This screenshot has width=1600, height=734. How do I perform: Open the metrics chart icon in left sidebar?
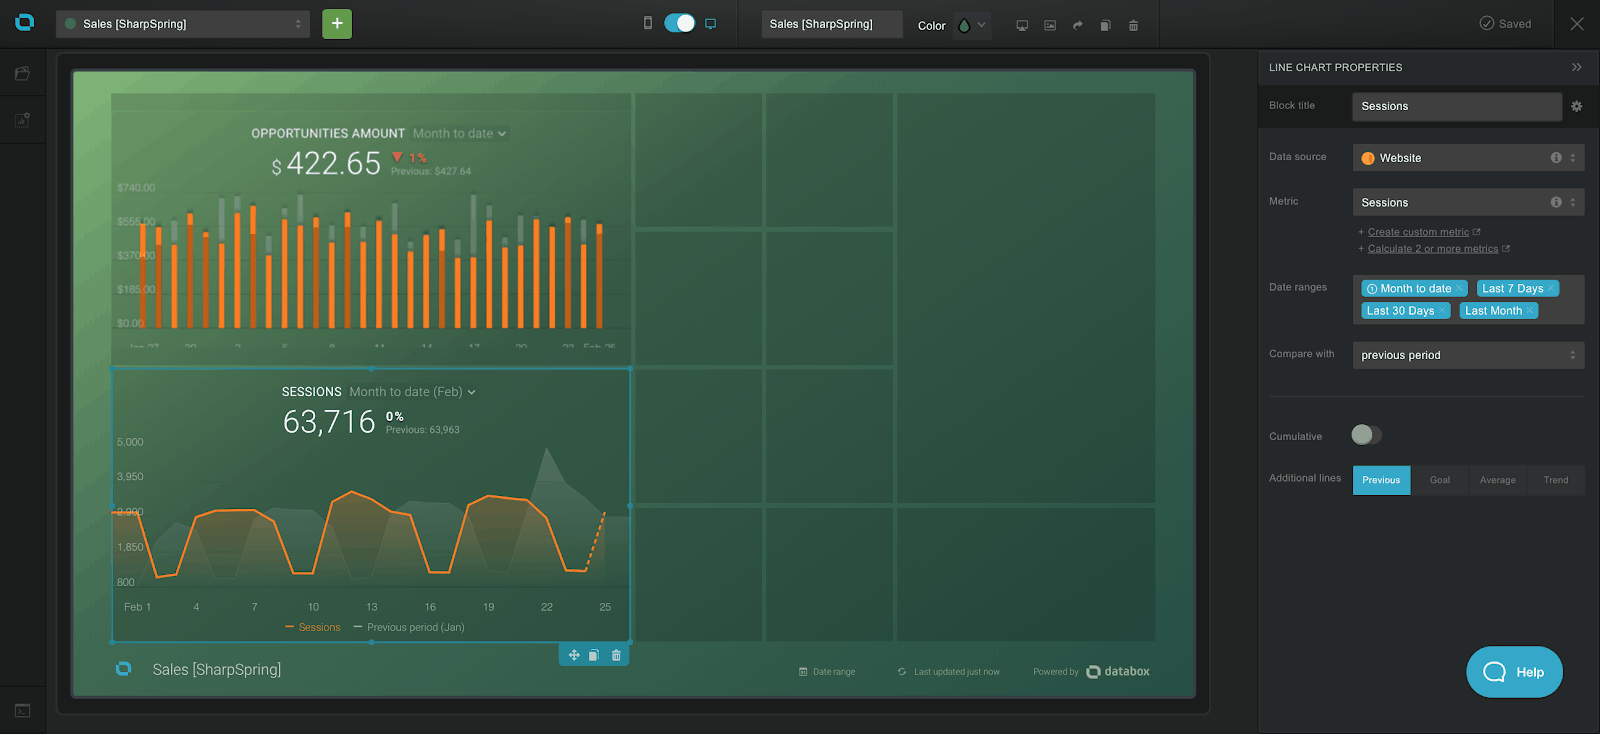(x=22, y=120)
